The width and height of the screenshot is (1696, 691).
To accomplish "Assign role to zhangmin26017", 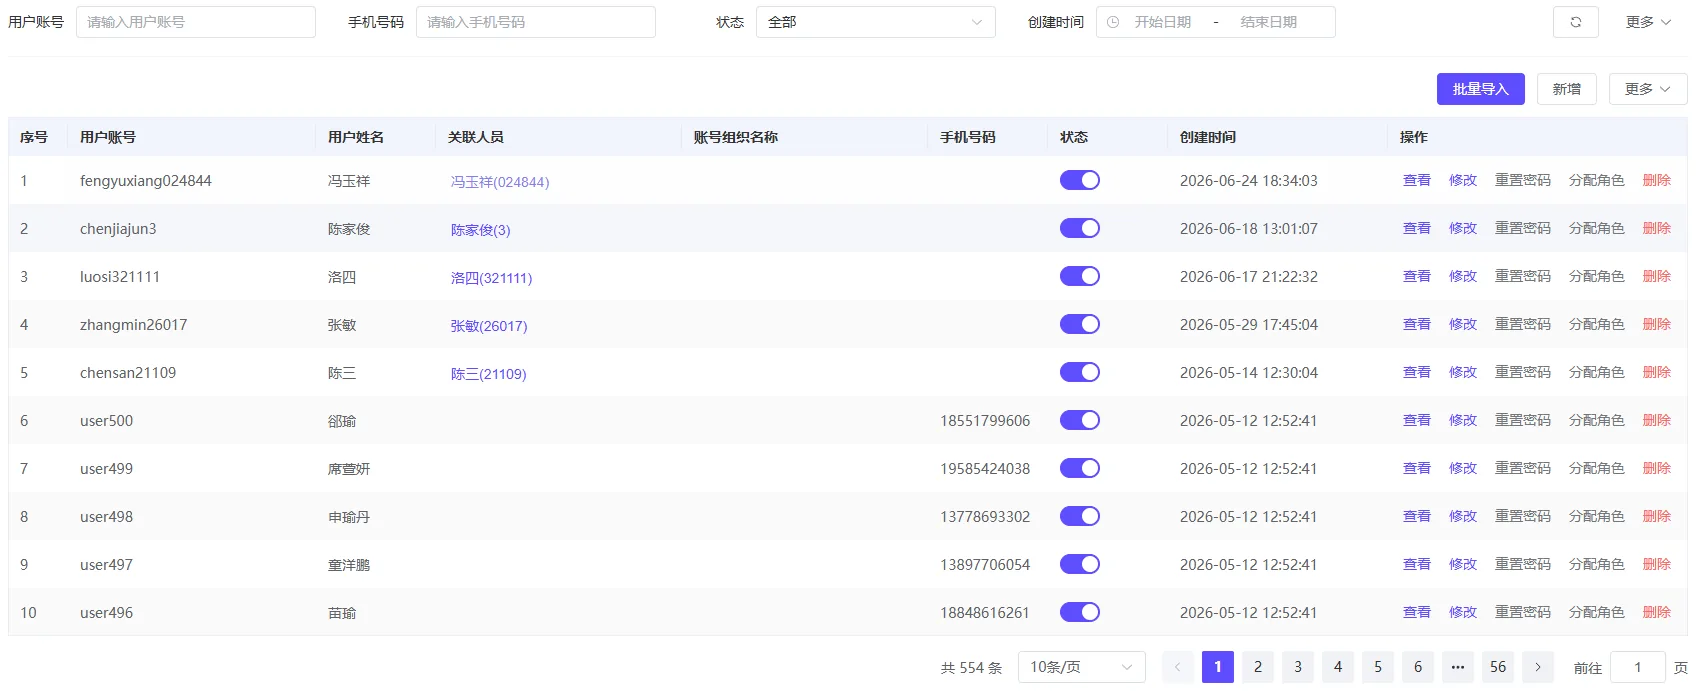I will click(1597, 324).
